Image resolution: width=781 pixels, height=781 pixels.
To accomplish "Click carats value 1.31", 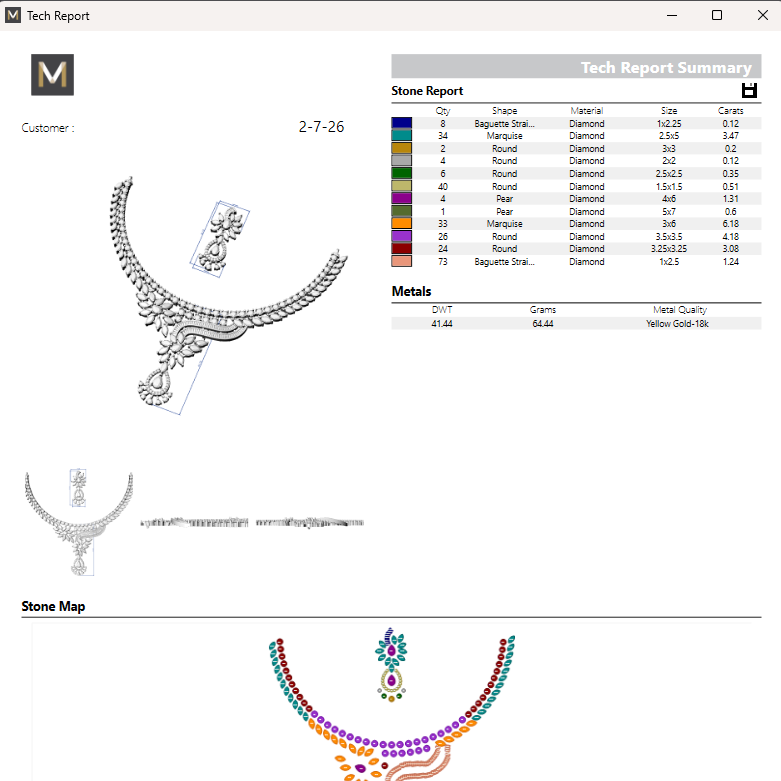I will [x=731, y=199].
